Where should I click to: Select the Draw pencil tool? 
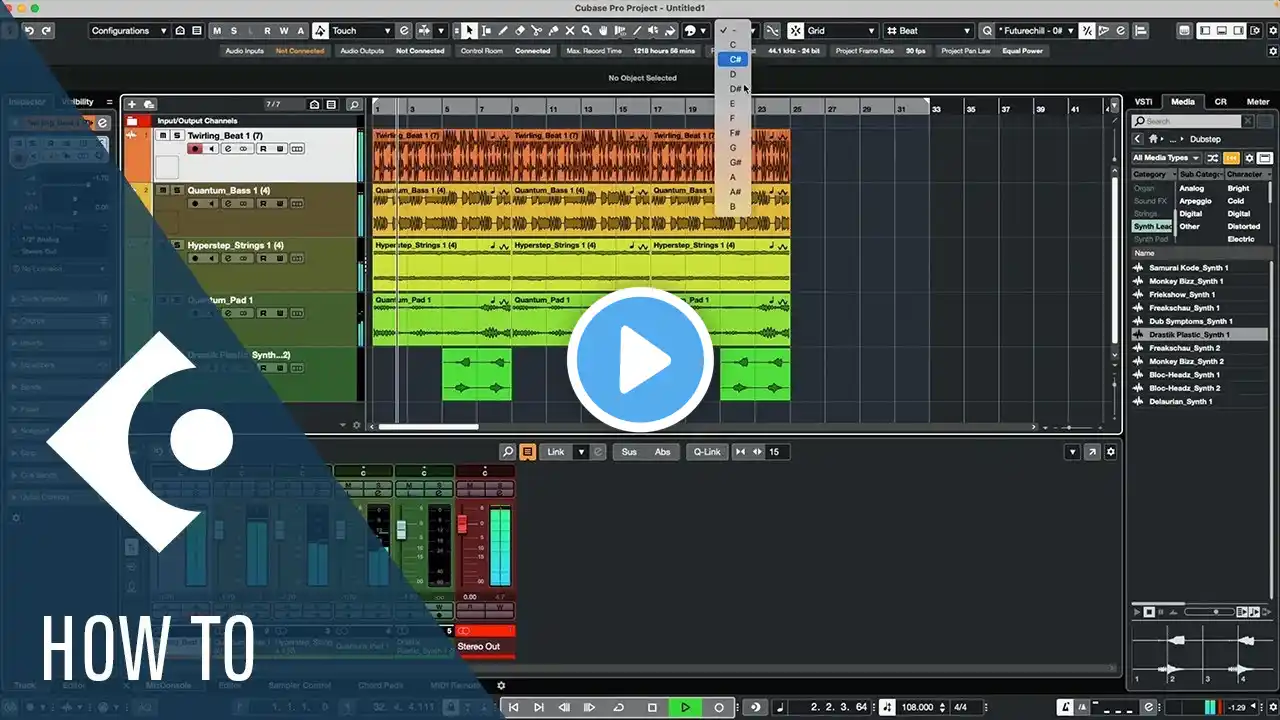coord(503,31)
